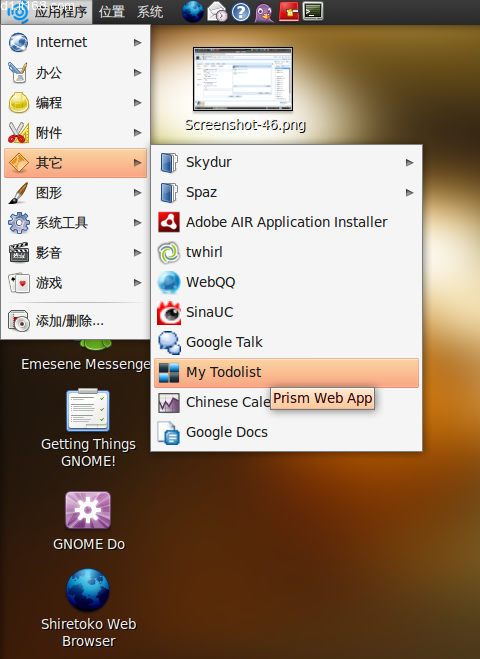Click the 附件 scissors icon
Image resolution: width=480 pixels, height=659 pixels.
(x=18, y=132)
